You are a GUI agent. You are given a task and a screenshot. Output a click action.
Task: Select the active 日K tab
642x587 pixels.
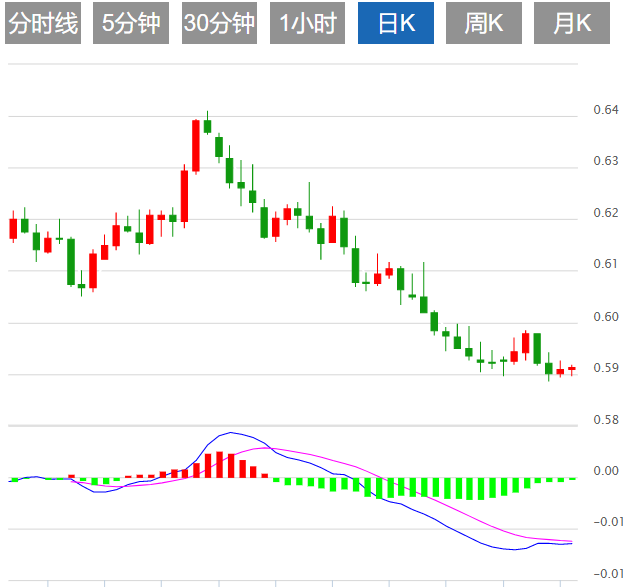click(x=396, y=23)
